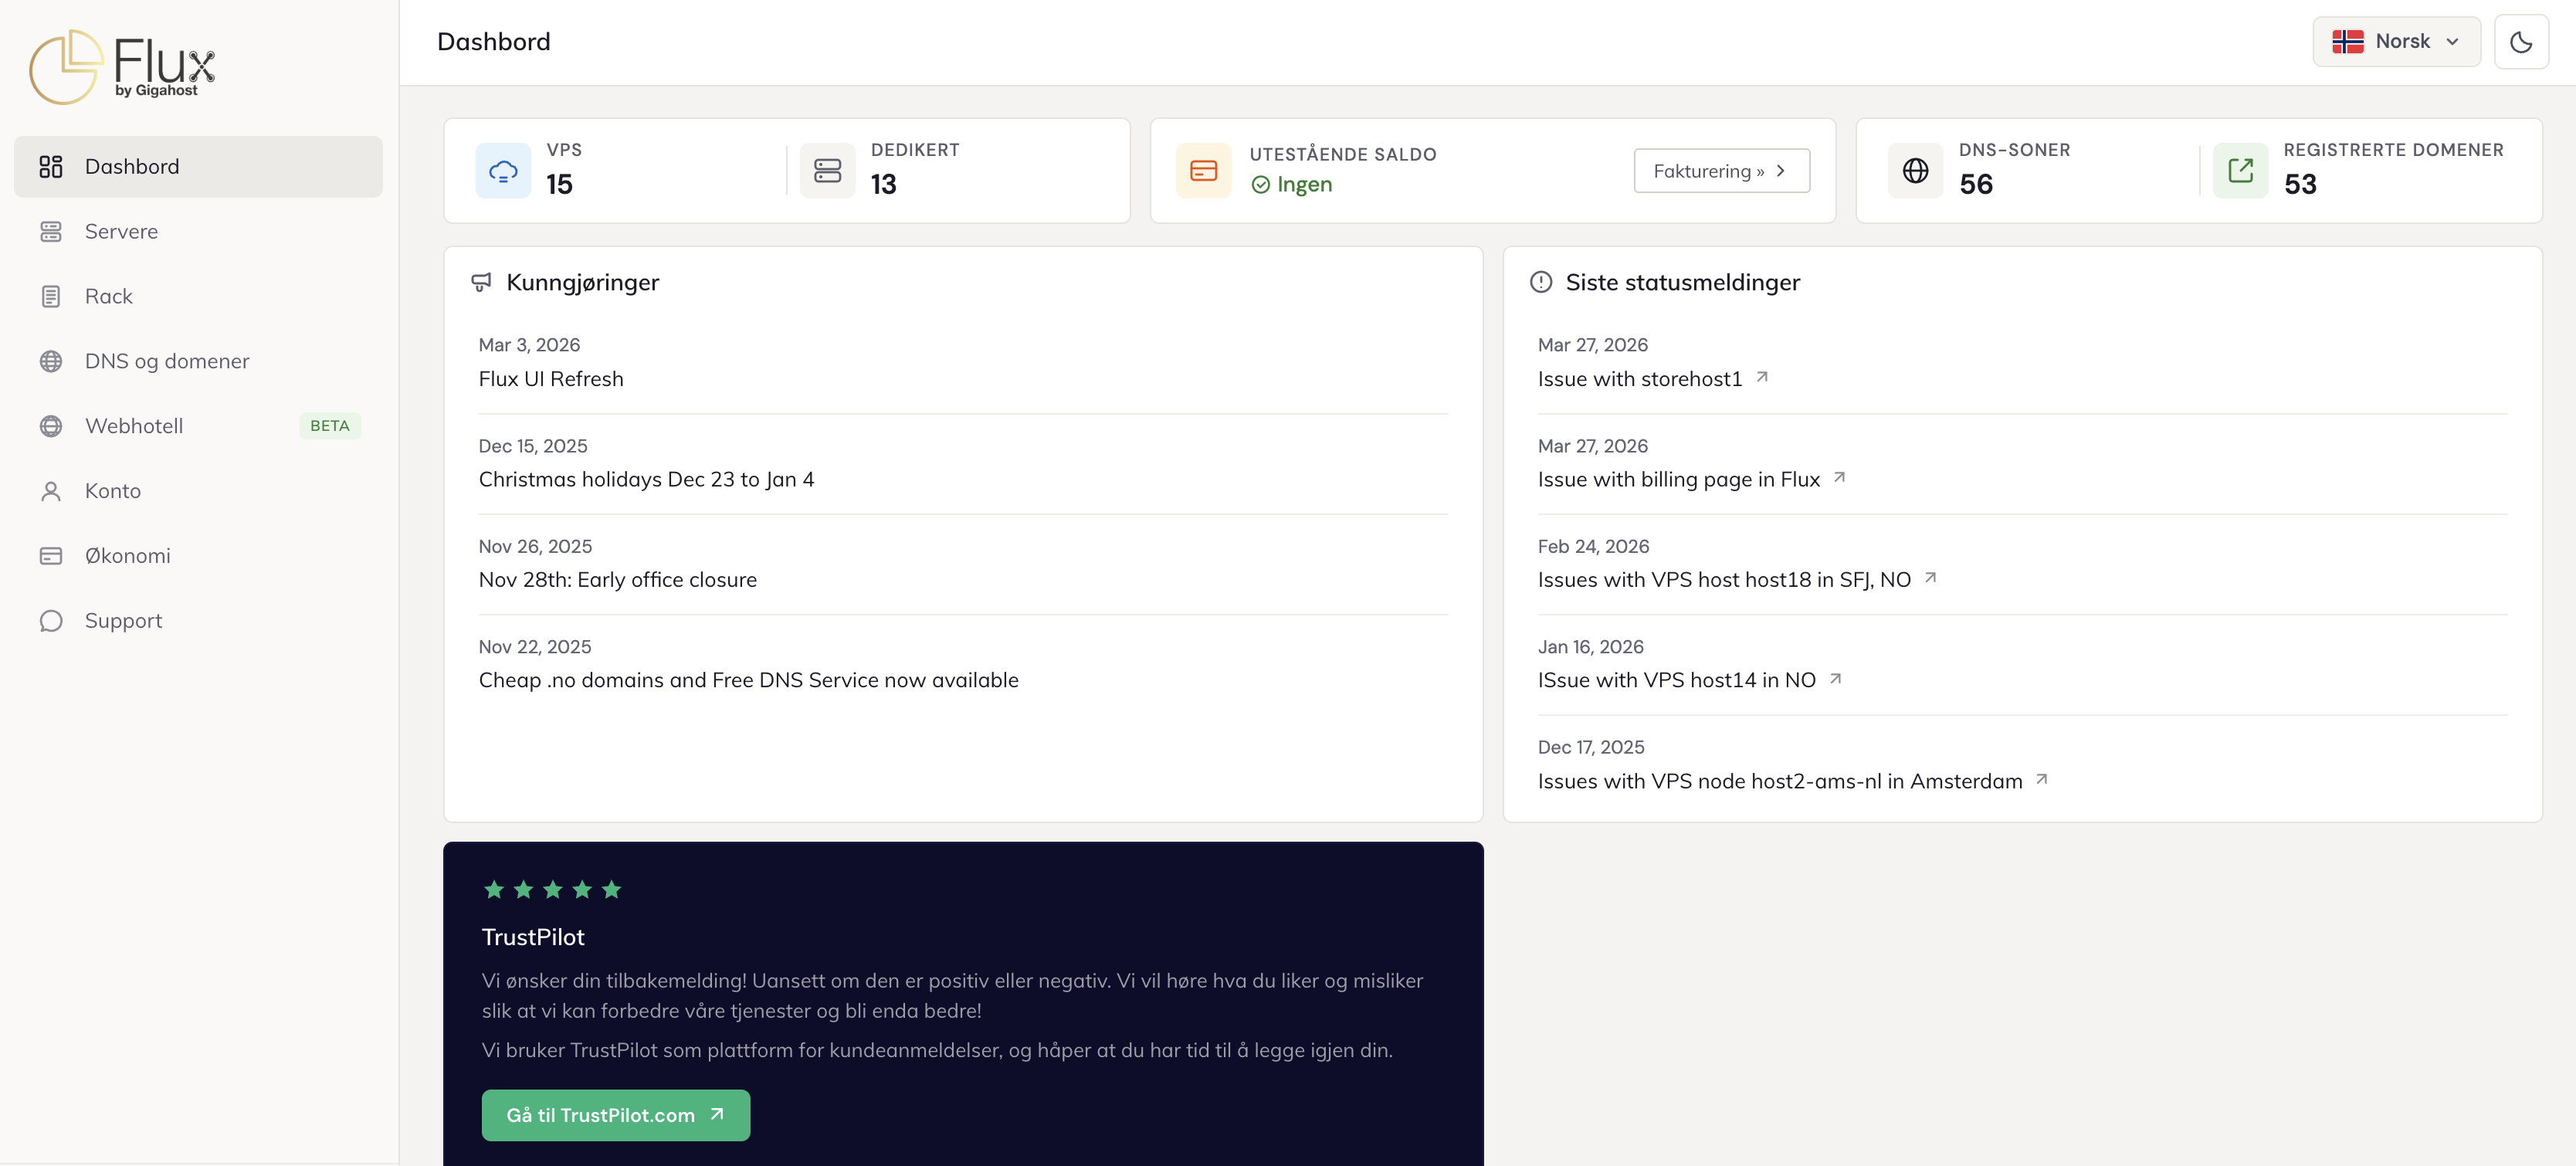2576x1166 pixels.
Task: Open DNS og domener menu item
Action: tap(167, 361)
